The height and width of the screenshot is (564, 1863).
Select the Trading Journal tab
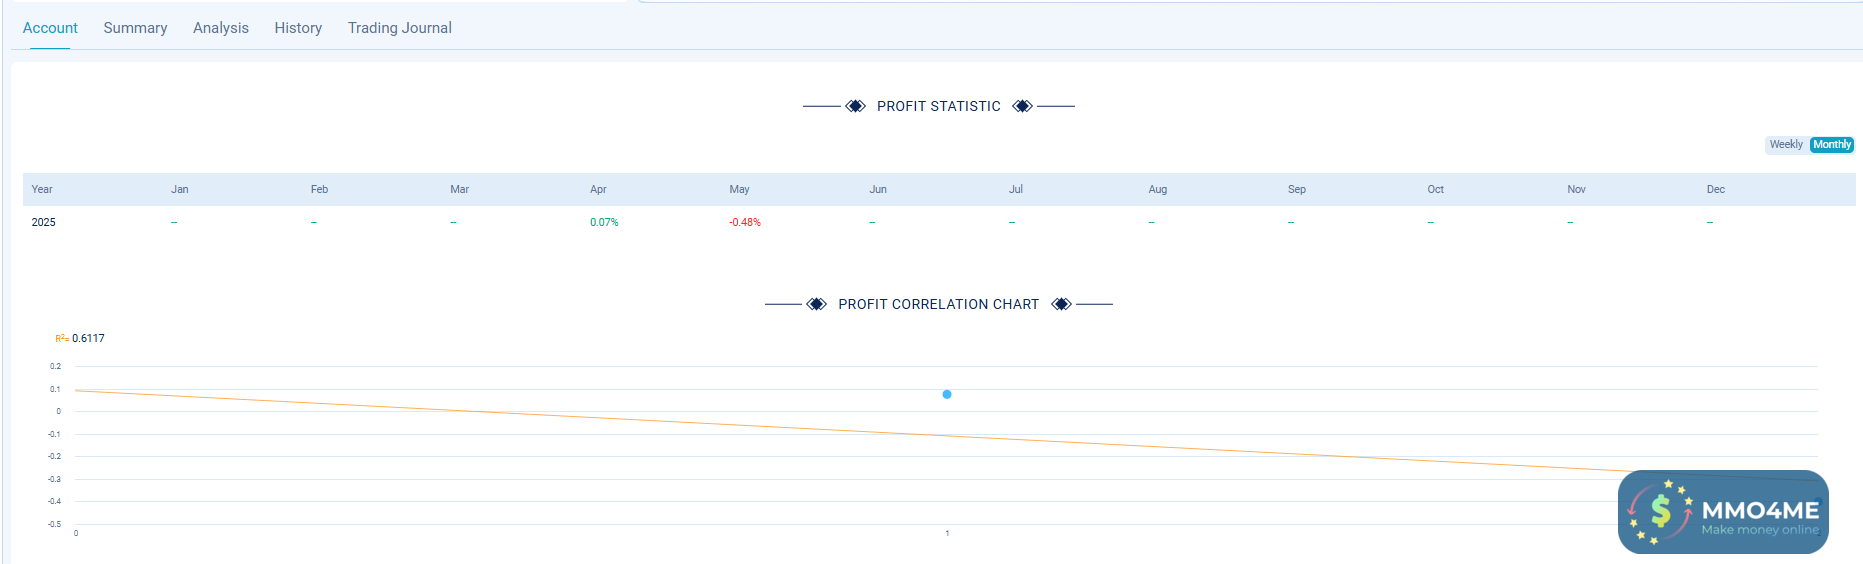[x=400, y=28]
